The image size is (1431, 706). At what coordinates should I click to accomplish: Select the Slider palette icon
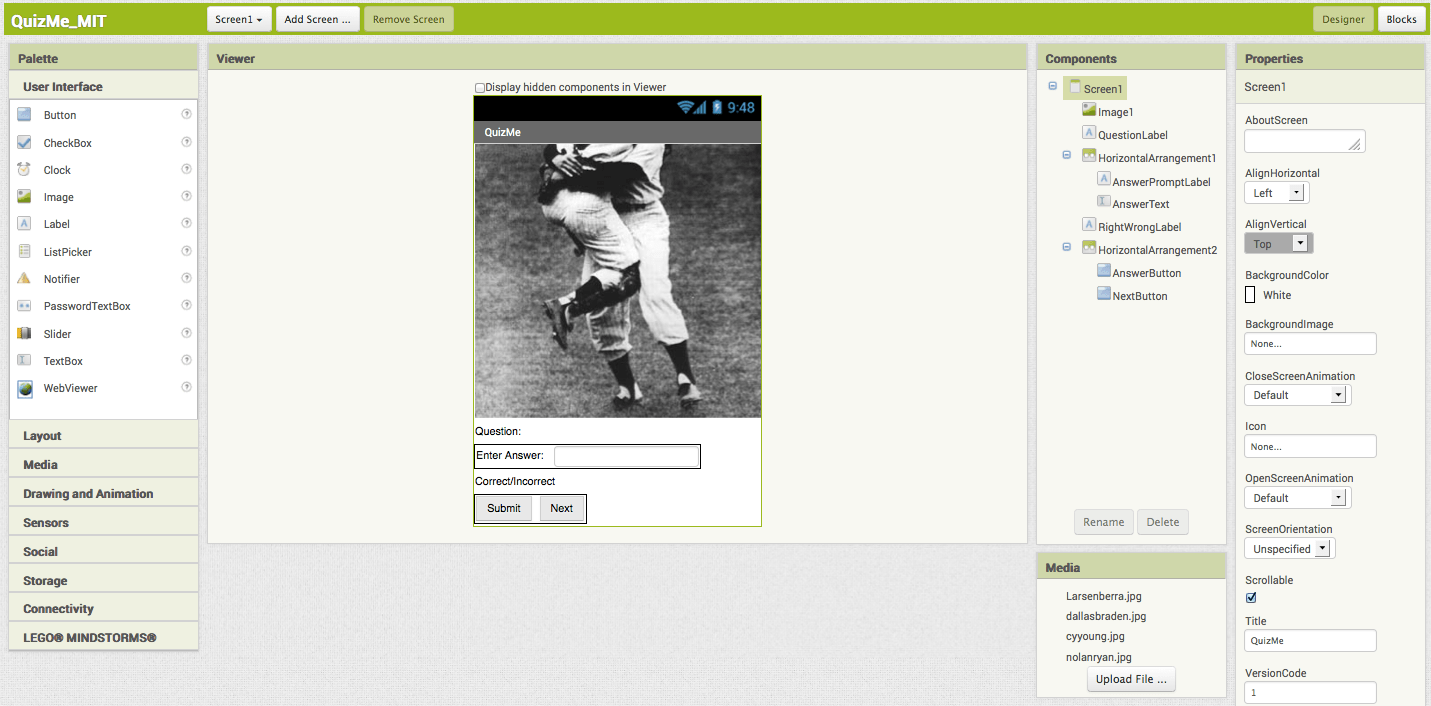[24, 334]
